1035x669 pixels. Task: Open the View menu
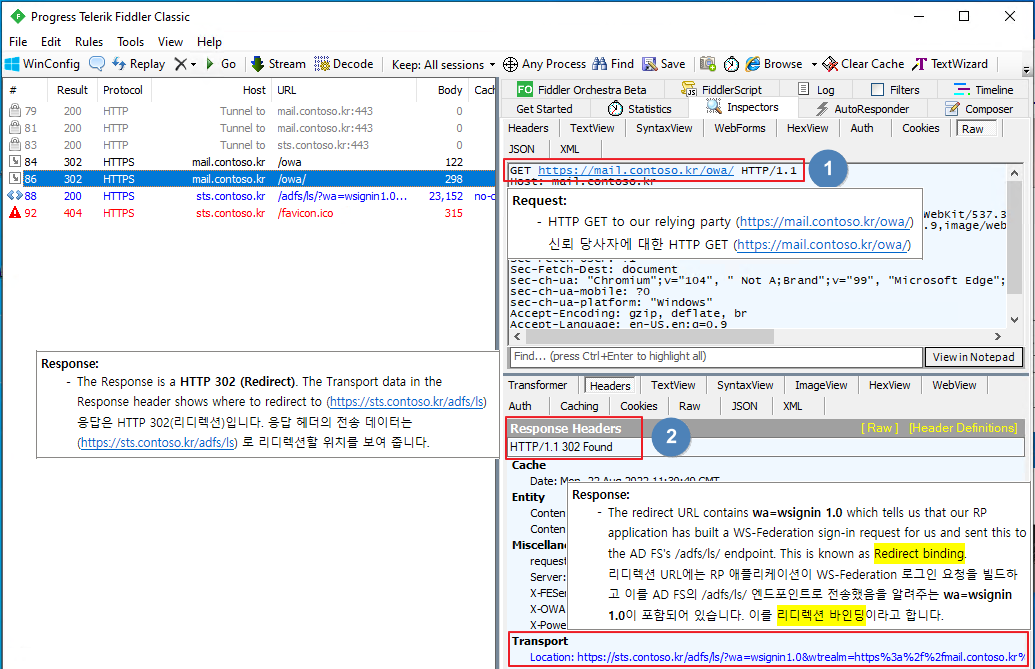click(x=170, y=42)
